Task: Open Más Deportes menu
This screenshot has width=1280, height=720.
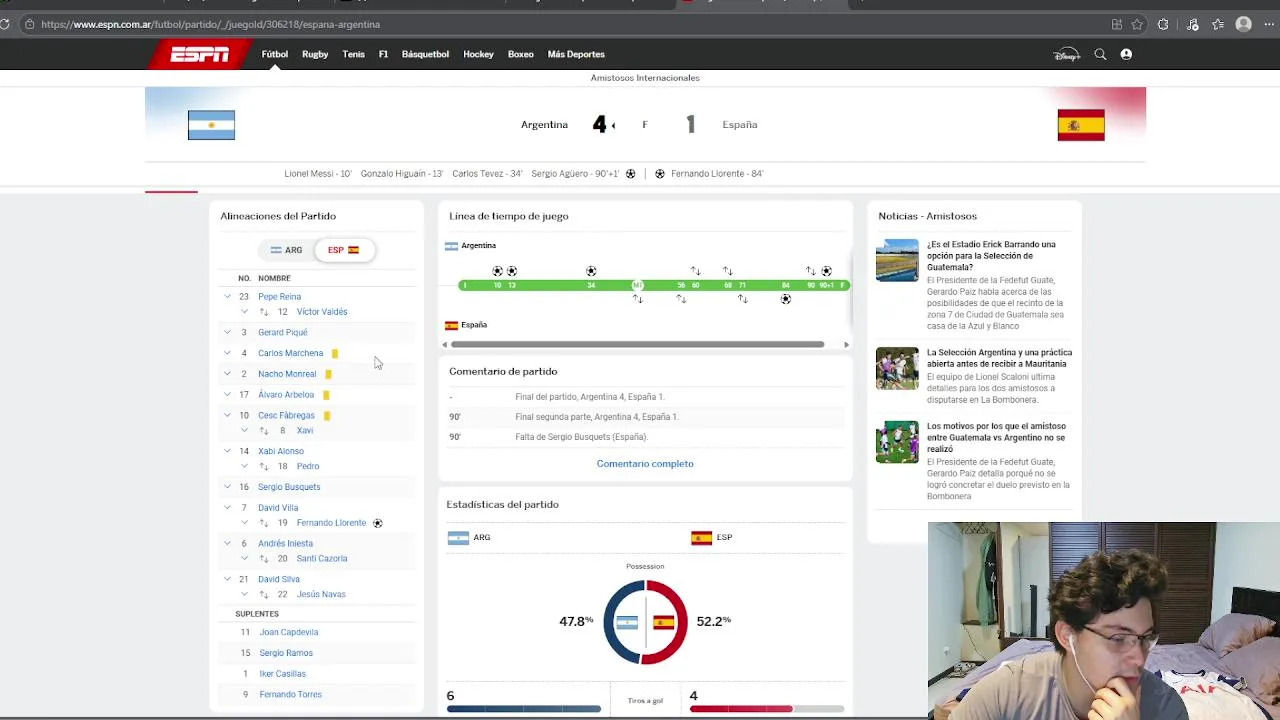Action: click(576, 54)
